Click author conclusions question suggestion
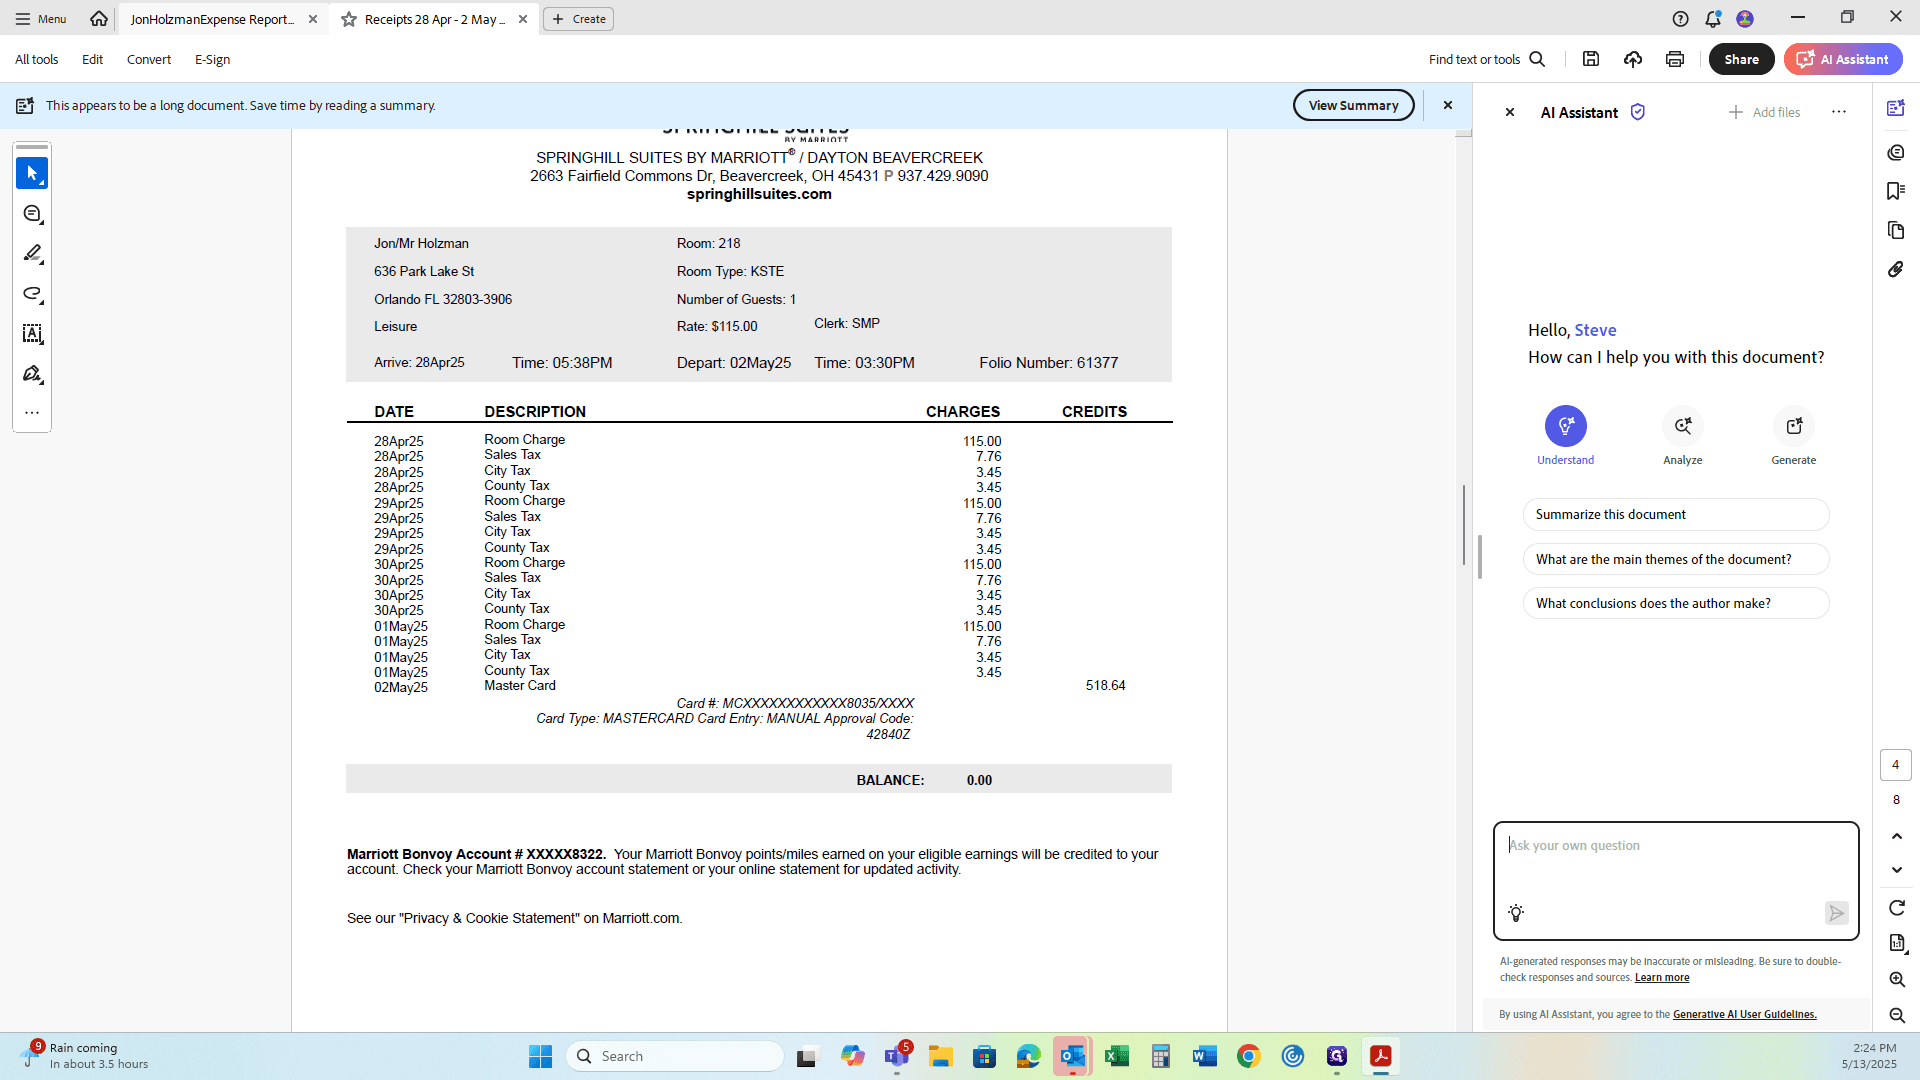 pos(1676,604)
